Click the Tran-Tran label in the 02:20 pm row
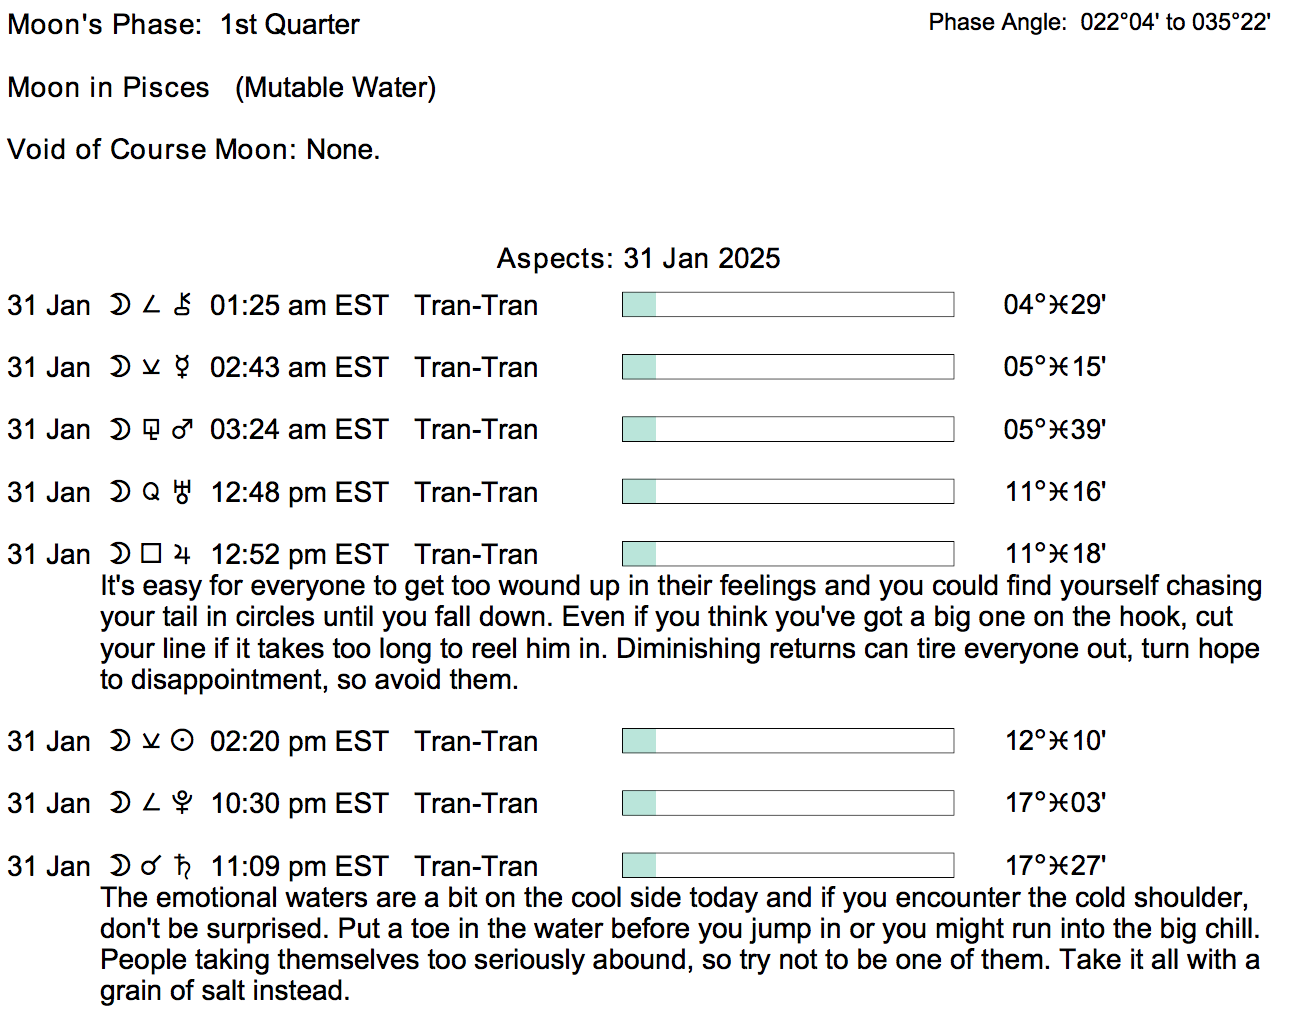This screenshot has height=1018, width=1304. (x=476, y=741)
